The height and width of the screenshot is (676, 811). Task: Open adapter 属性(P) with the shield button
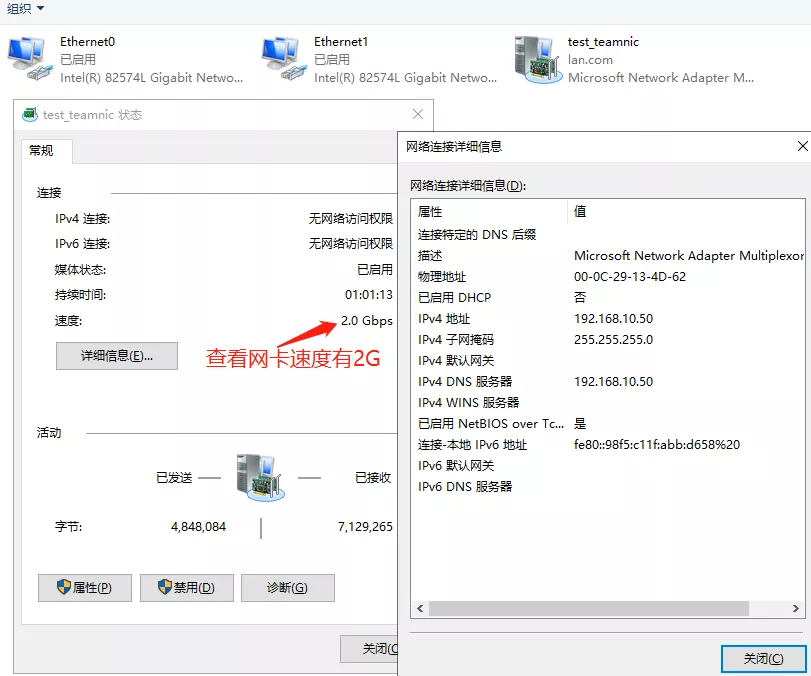tap(85, 588)
